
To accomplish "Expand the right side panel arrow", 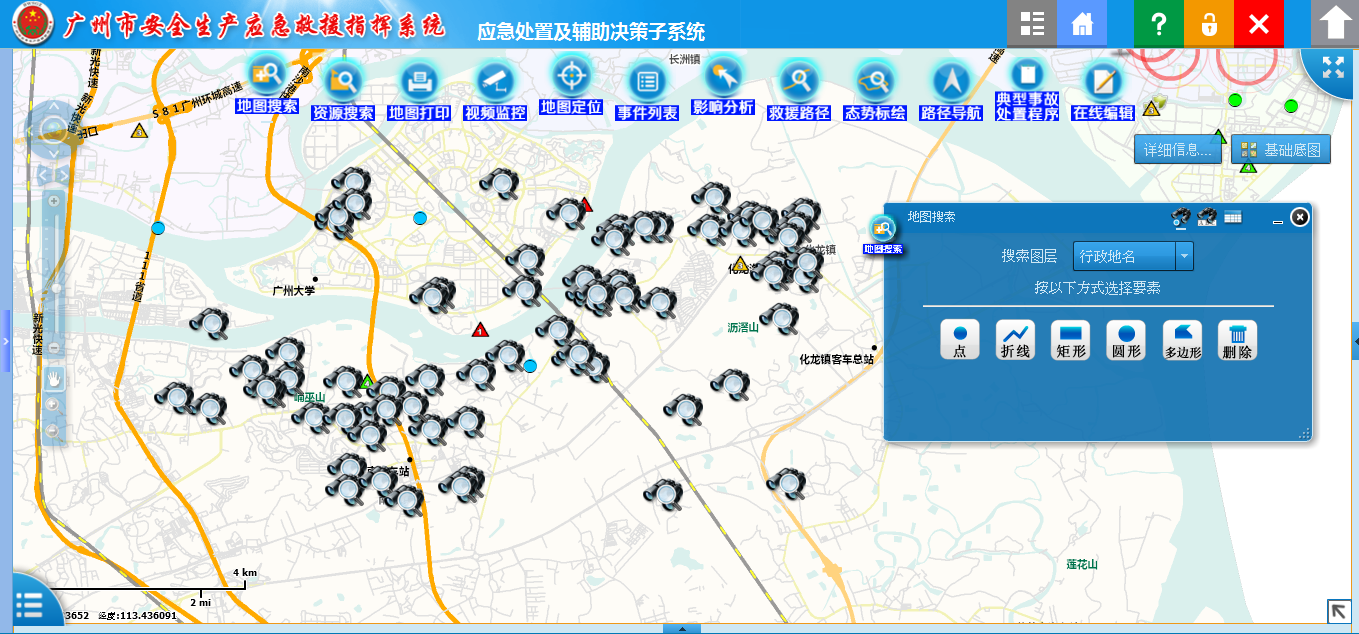I will click(x=1355, y=341).
